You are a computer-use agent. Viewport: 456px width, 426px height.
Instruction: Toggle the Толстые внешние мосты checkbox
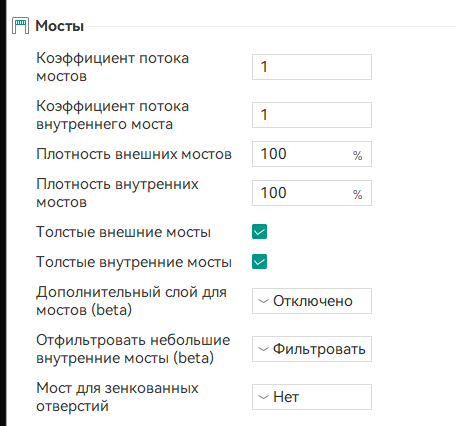(x=259, y=232)
